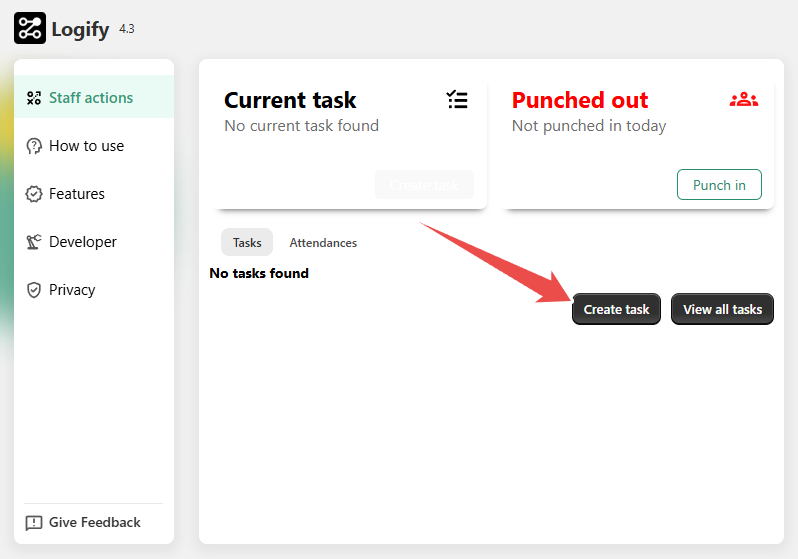Image resolution: width=798 pixels, height=559 pixels.
Task: Open Staff actions menu item
Action: tap(94, 97)
